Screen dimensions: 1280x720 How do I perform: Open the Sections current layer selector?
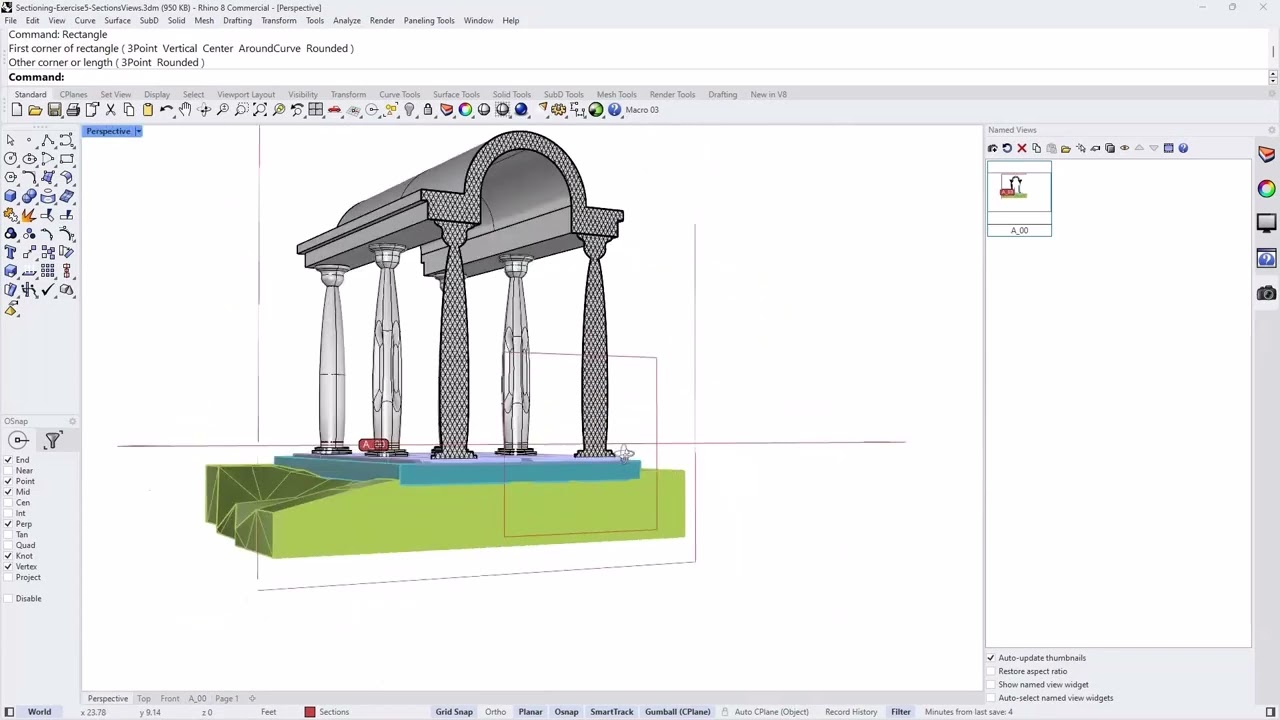[334, 712]
